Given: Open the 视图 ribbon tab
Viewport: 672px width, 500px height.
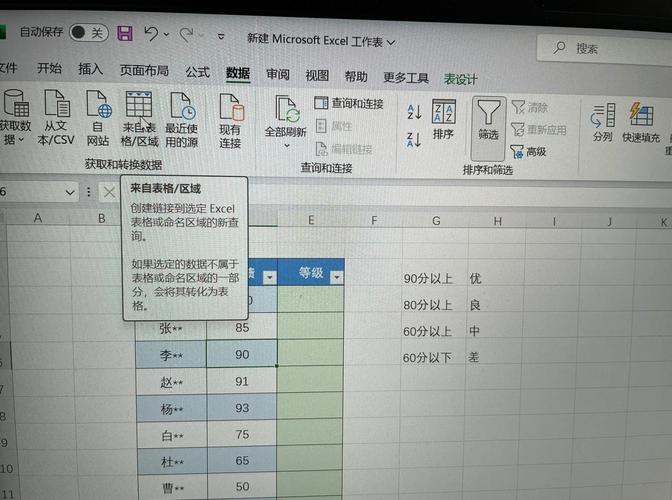Looking at the screenshot, I should pyautogui.click(x=317, y=75).
